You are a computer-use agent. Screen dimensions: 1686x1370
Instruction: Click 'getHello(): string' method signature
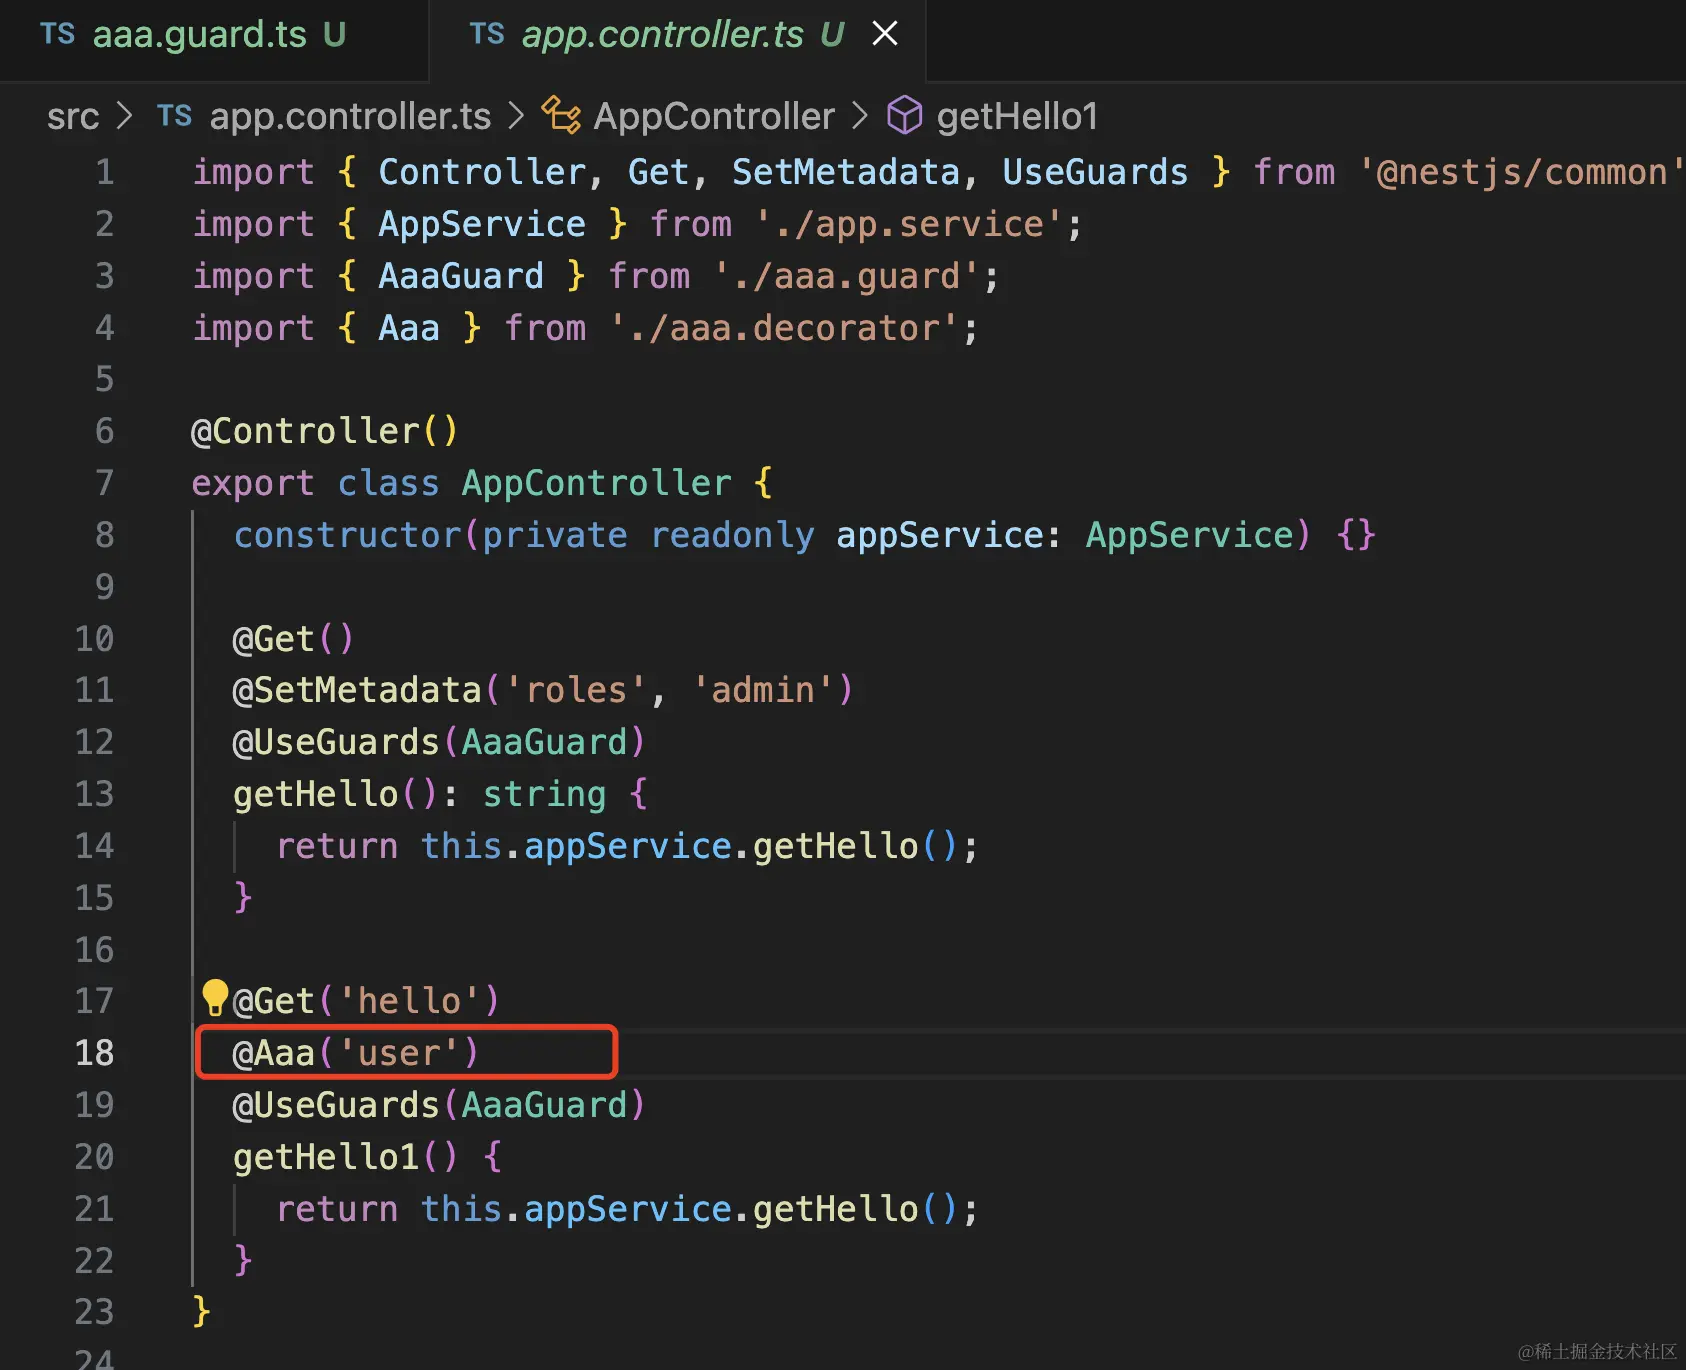(x=419, y=794)
